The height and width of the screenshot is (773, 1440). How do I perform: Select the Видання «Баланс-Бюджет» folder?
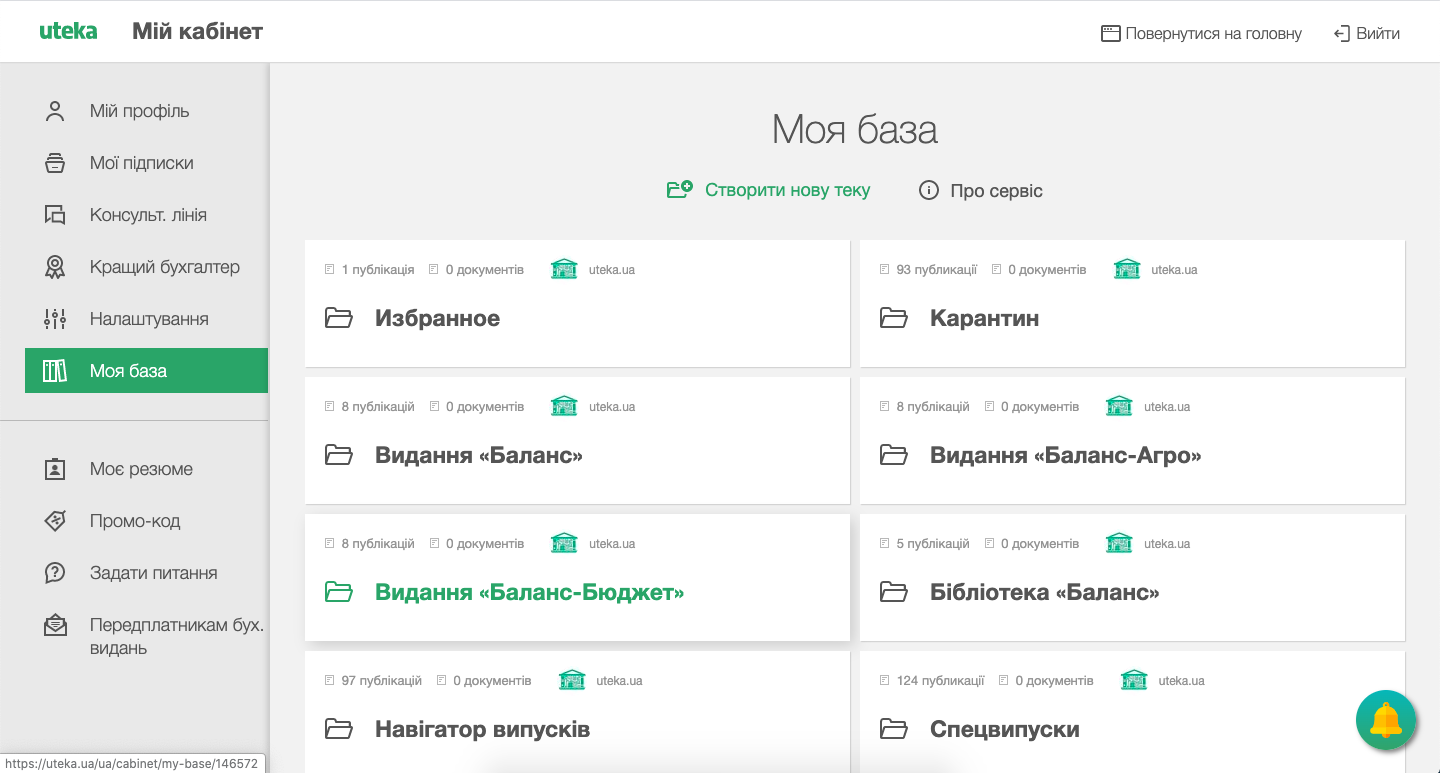pos(529,591)
